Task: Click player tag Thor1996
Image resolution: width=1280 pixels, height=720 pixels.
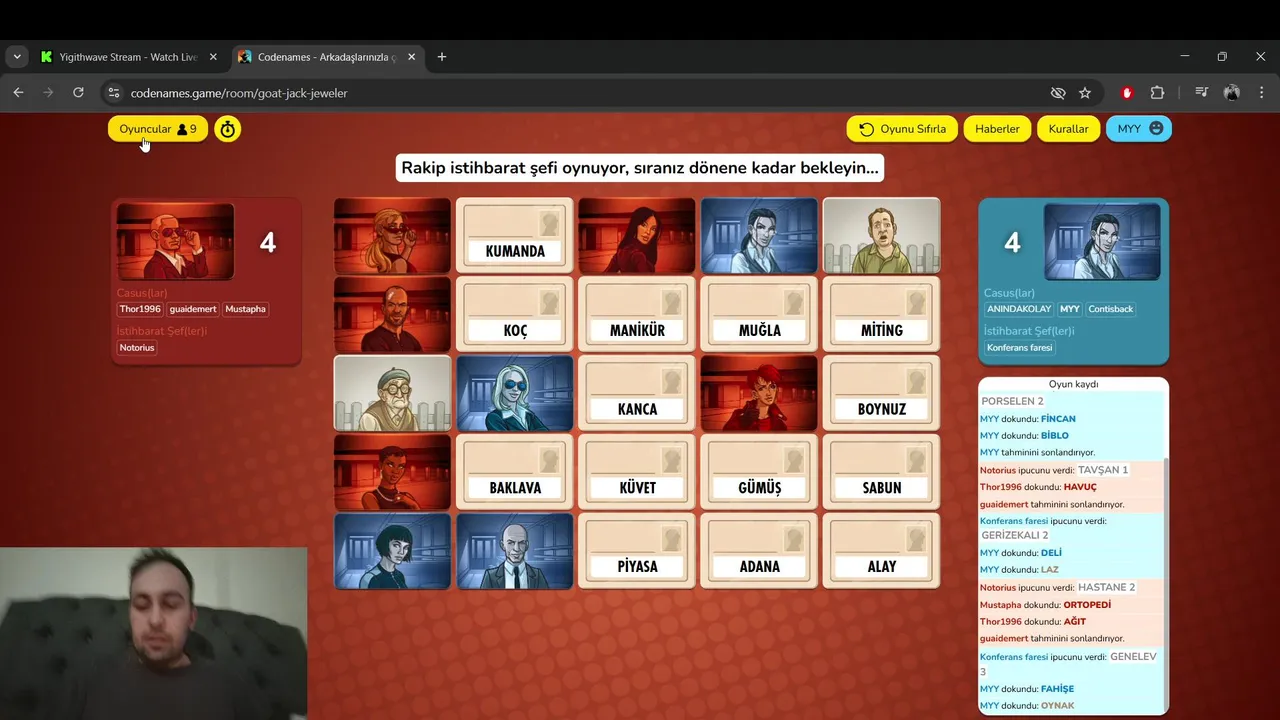Action: click(x=140, y=309)
